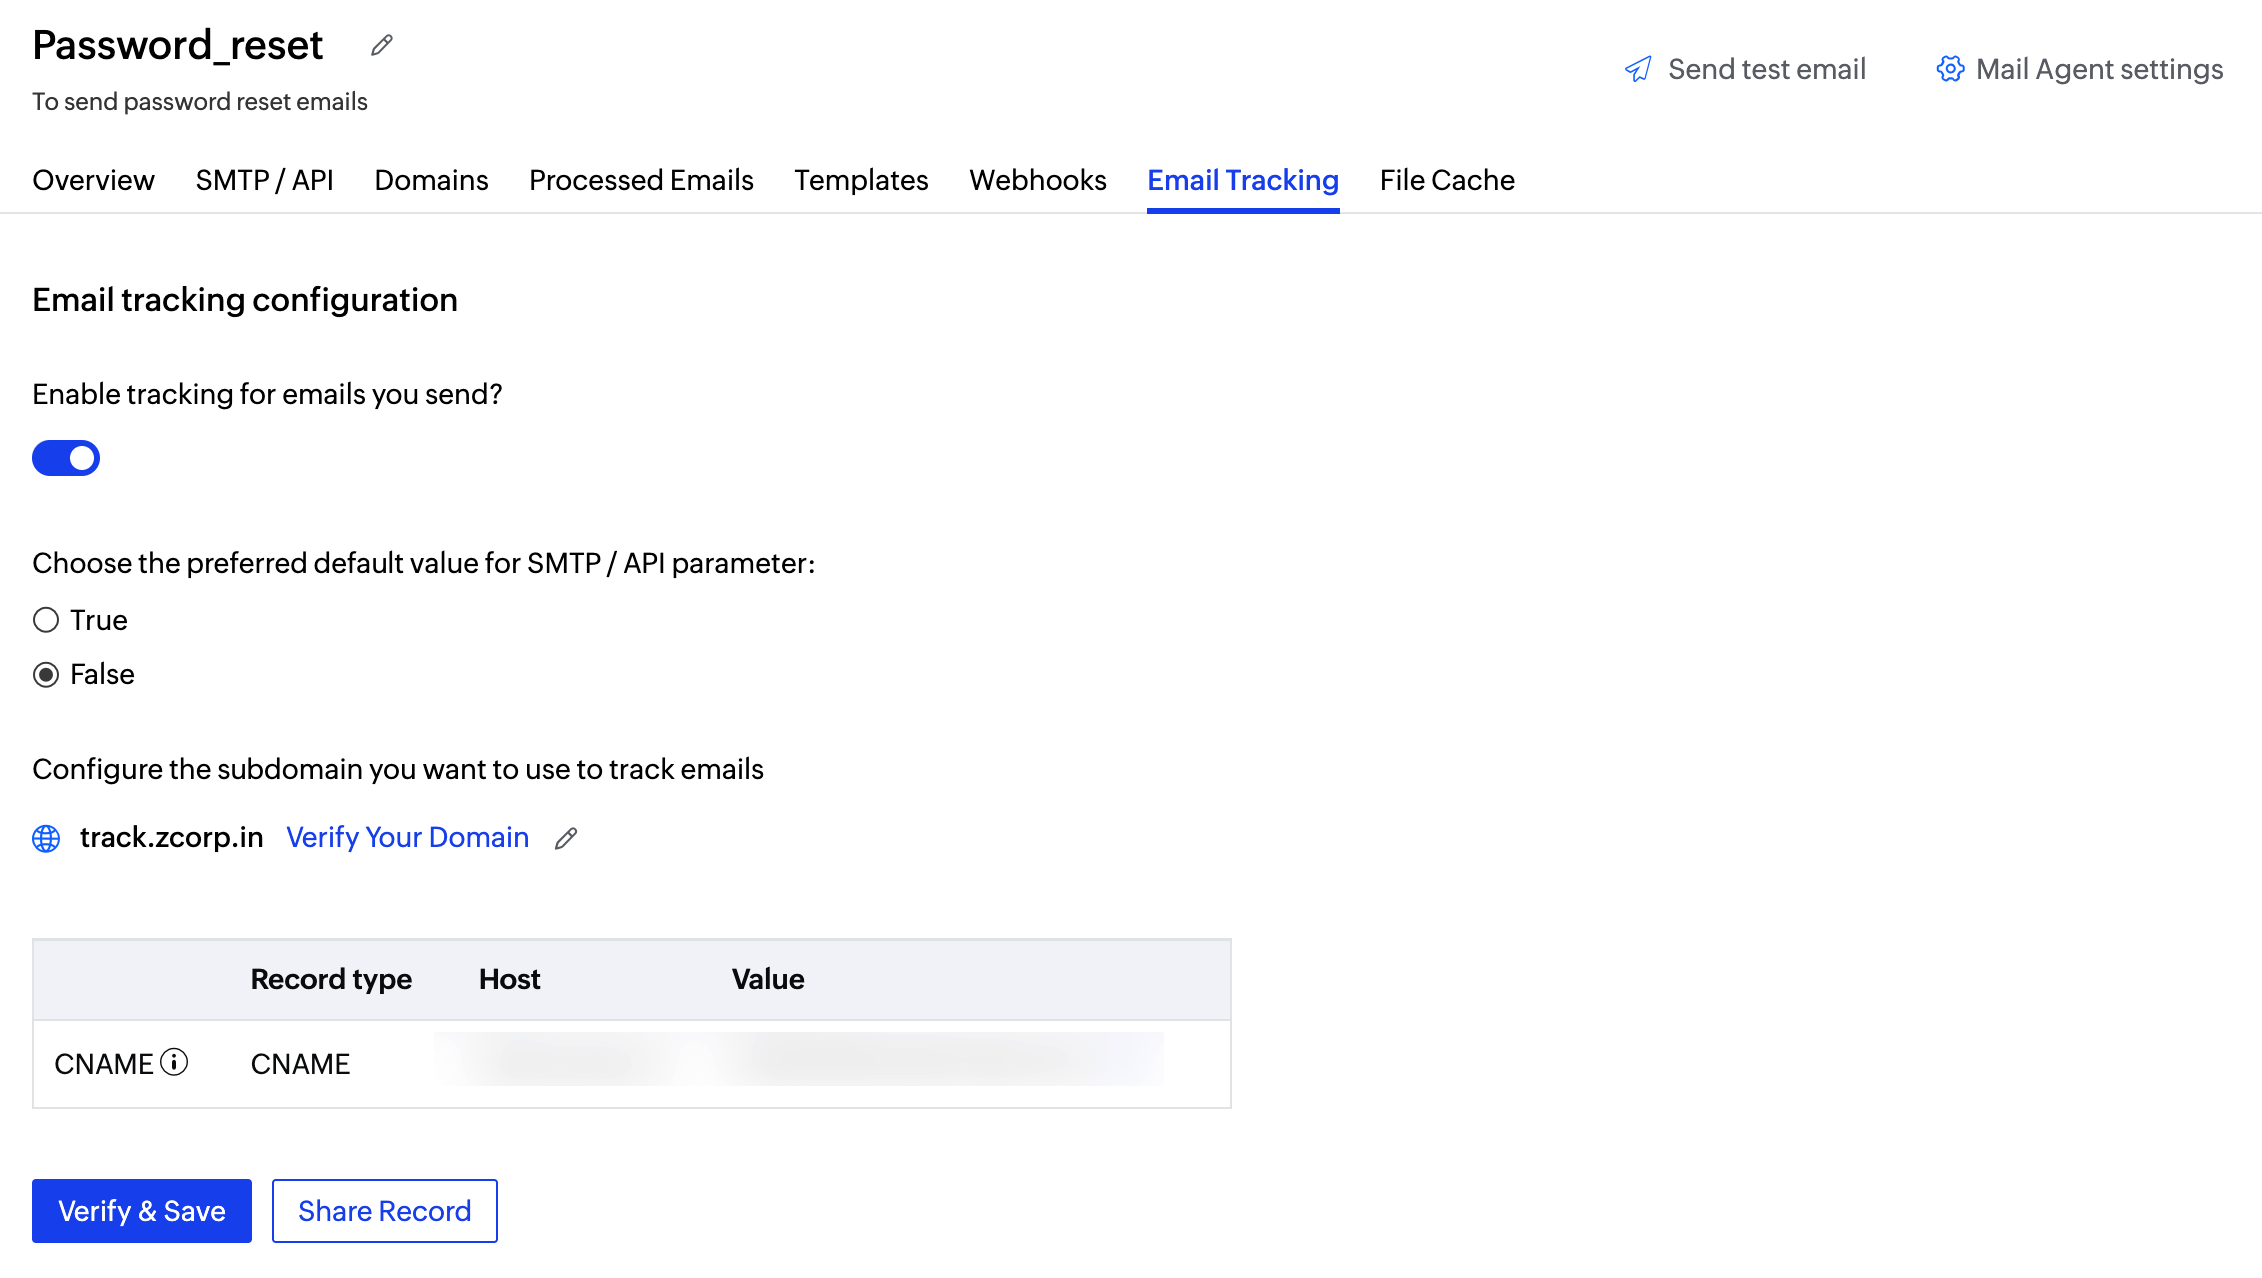Open the File Cache tab
Viewport: 2262px width, 1278px height.
tap(1446, 180)
